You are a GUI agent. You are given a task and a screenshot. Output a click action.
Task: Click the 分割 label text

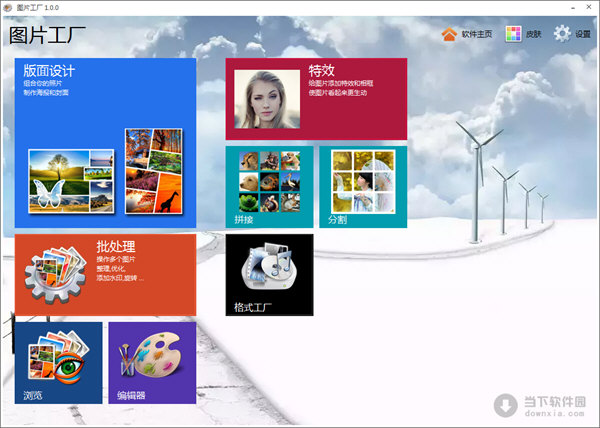point(337,220)
